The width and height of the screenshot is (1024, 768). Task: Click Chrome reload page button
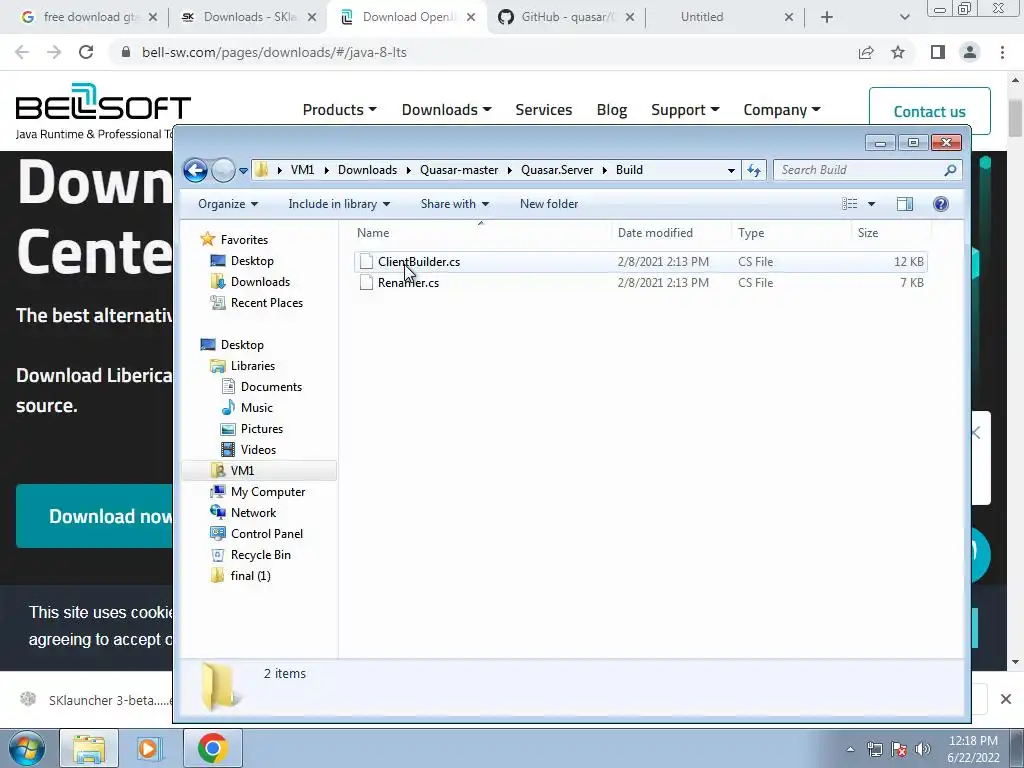(86, 52)
